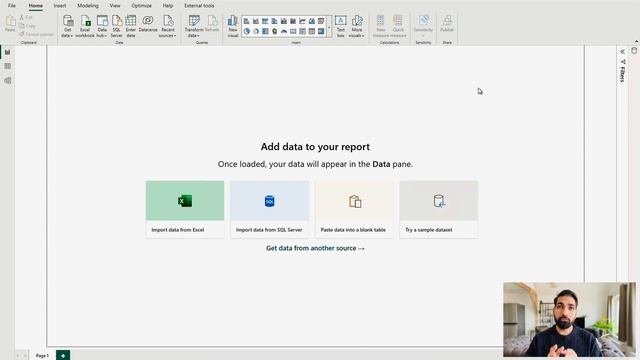
Task: Choose the line chart visual in gallery
Action: click(302, 21)
